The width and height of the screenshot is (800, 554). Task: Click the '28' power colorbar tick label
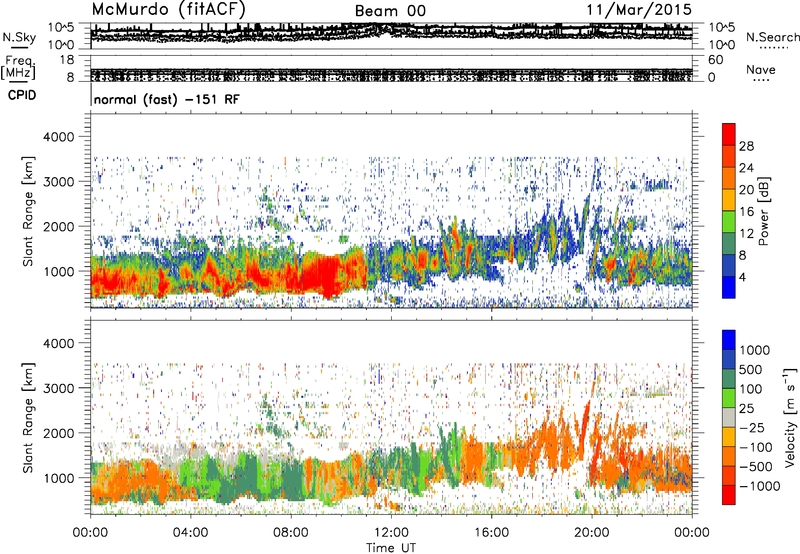tap(746, 146)
